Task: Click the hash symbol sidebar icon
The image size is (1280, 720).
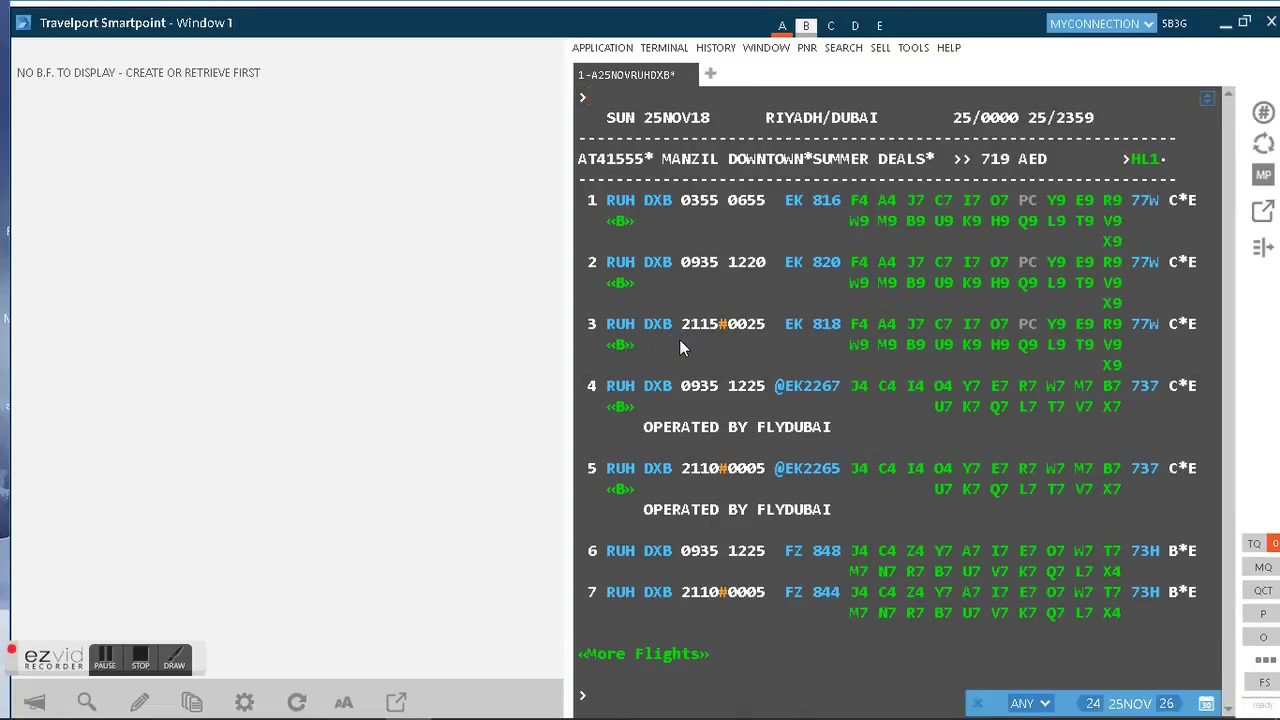Action: click(1263, 112)
